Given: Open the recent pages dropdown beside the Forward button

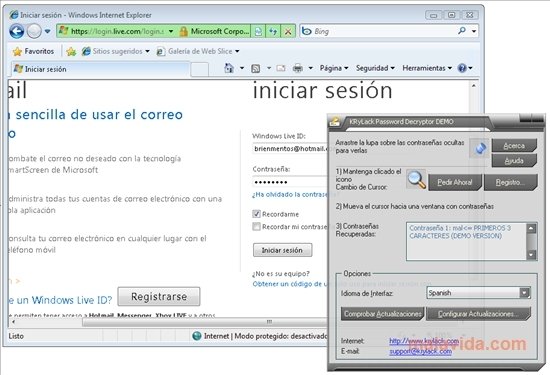Looking at the screenshot, I should [x=47, y=32].
